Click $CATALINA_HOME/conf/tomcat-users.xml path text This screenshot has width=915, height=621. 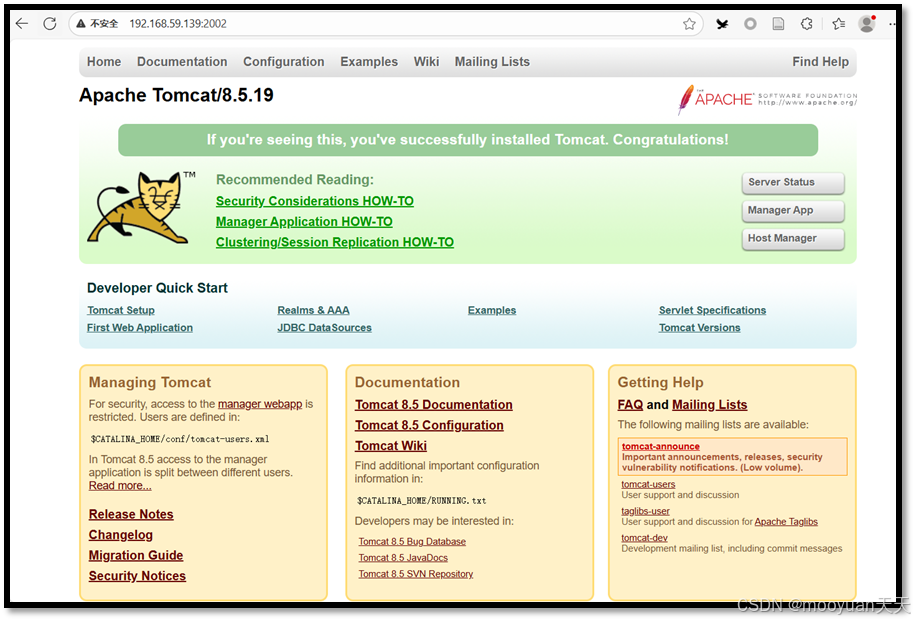180,439
